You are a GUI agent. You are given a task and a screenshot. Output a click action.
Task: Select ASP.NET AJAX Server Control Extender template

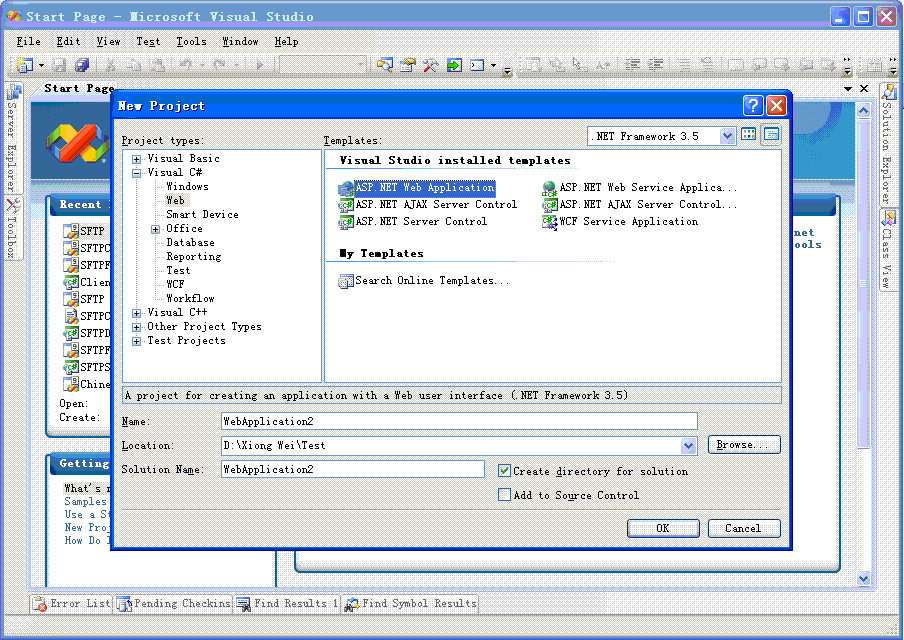[x=639, y=205]
